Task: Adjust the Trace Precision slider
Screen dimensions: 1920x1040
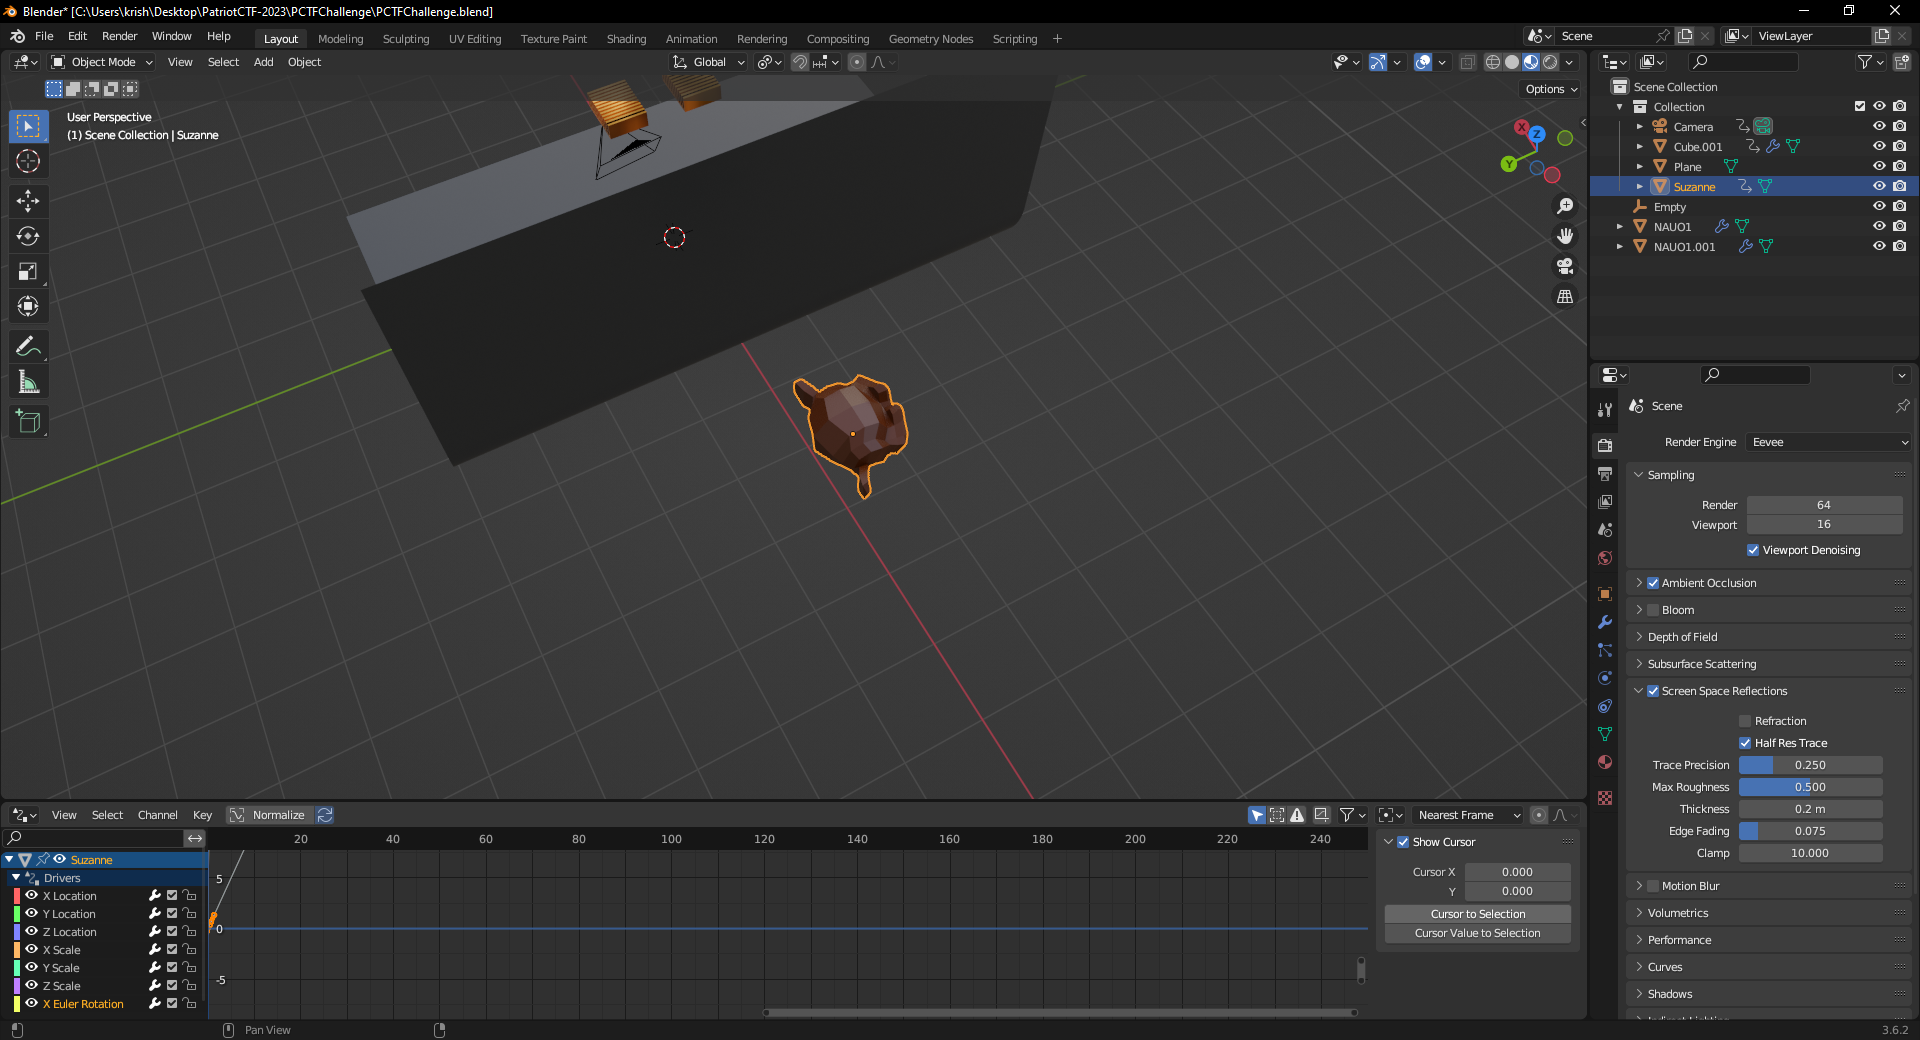Action: point(1810,765)
